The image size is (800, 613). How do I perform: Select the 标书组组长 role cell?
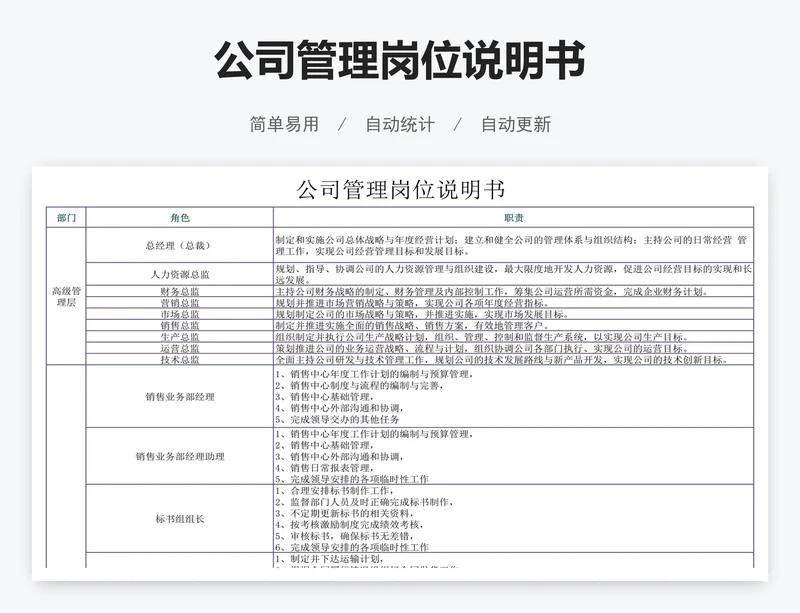click(180, 519)
